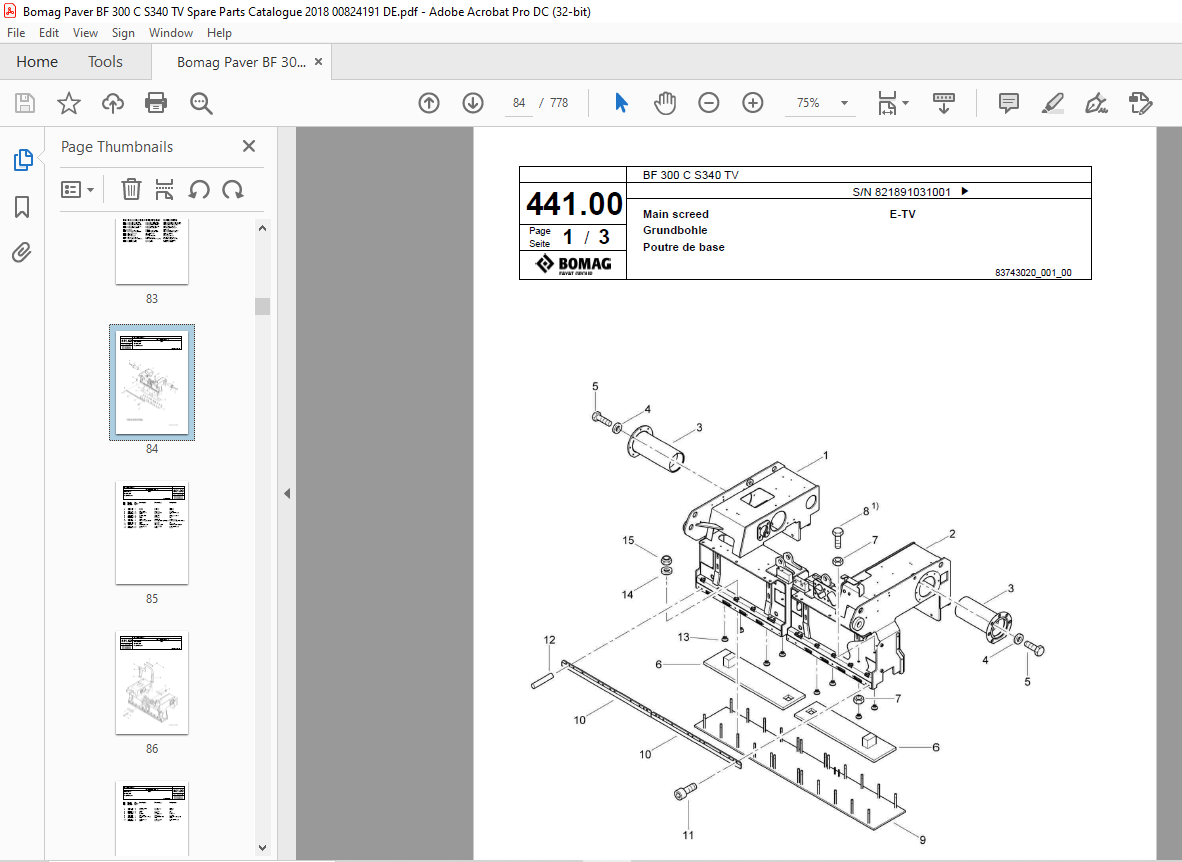1182x862 pixels.
Task: Select page 85 thumbnail
Action: point(152,532)
